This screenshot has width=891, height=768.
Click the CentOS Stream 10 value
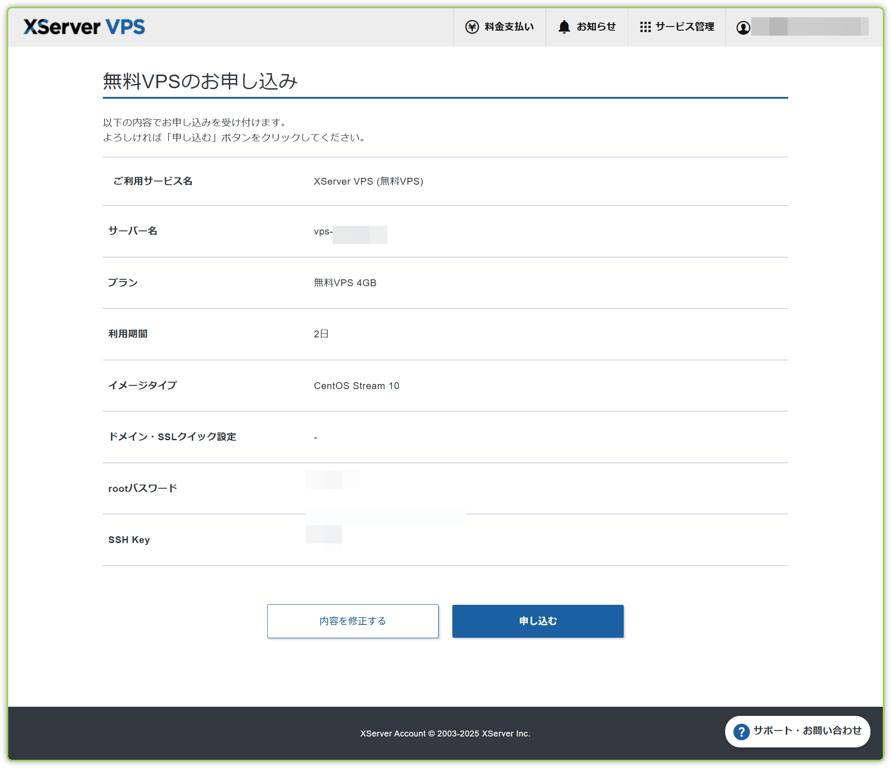coord(356,386)
